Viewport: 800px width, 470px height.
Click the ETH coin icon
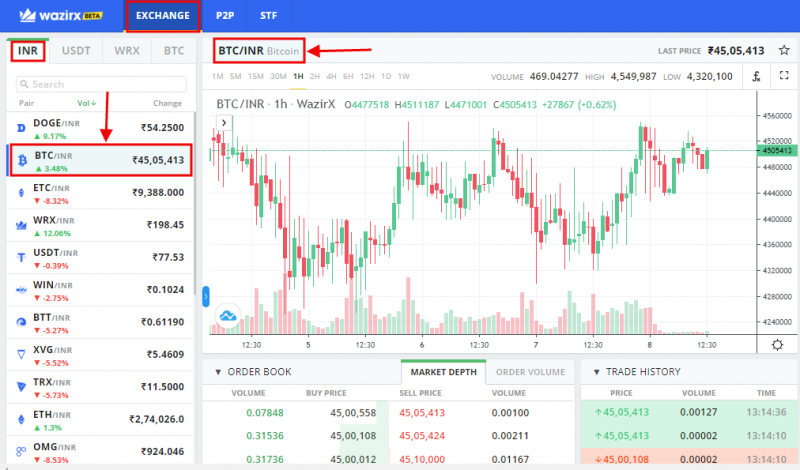(x=21, y=419)
